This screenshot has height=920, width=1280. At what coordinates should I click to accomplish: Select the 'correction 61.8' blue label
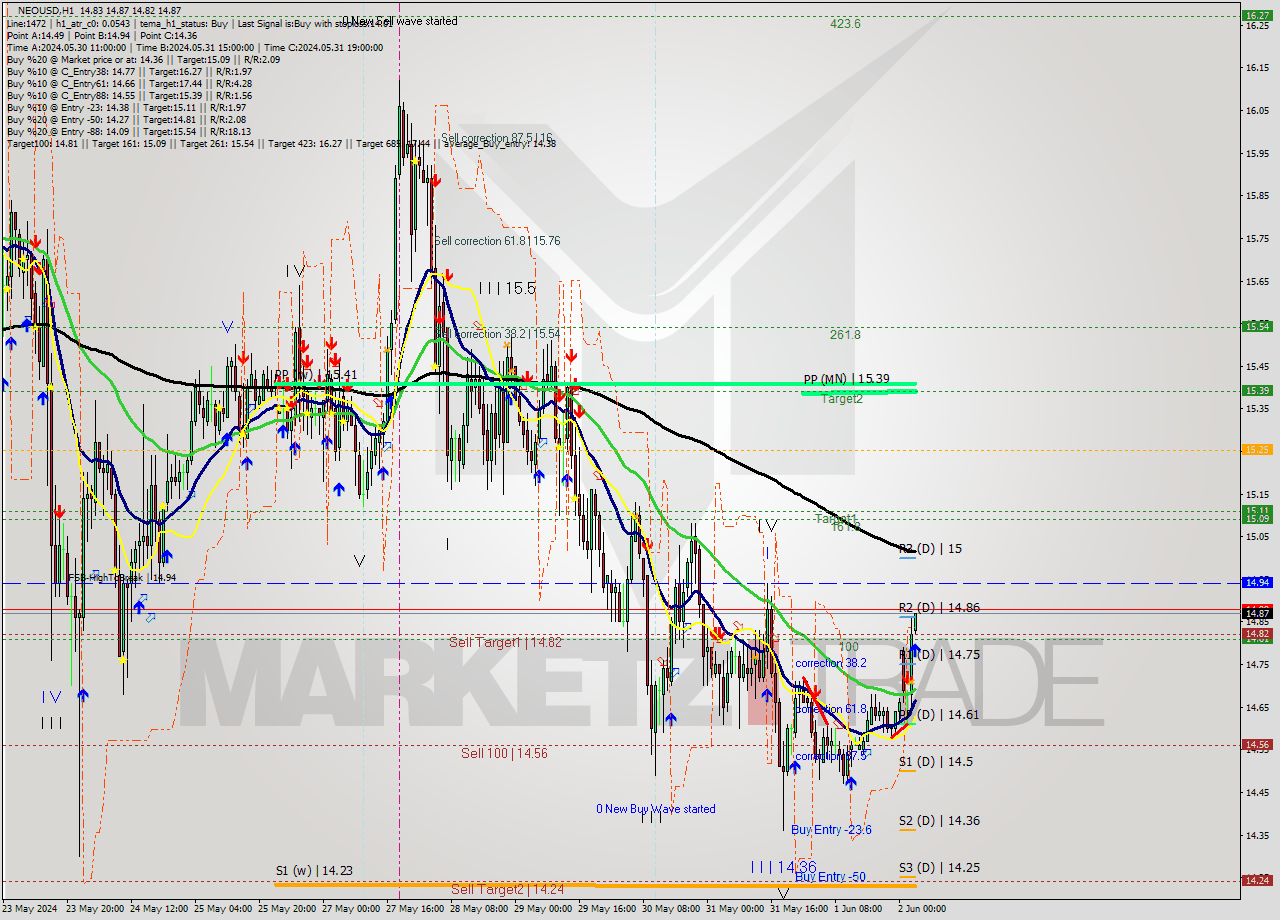point(830,709)
